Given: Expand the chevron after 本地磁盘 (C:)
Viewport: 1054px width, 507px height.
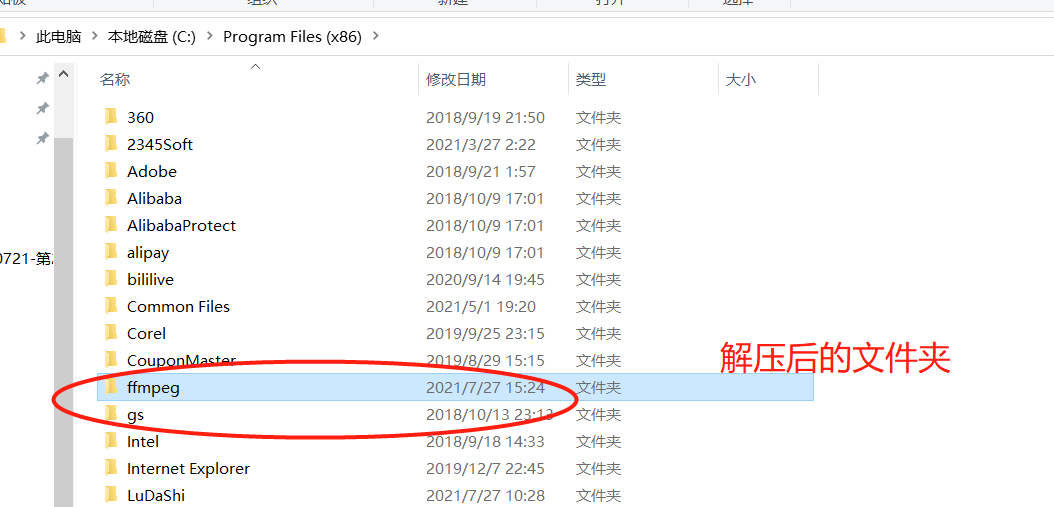Looking at the screenshot, I should [210, 36].
